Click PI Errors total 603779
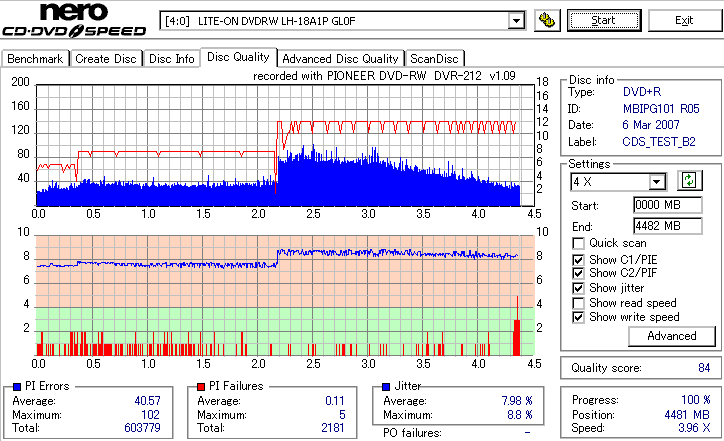Screen dimensions: 724x441 [x=142, y=428]
